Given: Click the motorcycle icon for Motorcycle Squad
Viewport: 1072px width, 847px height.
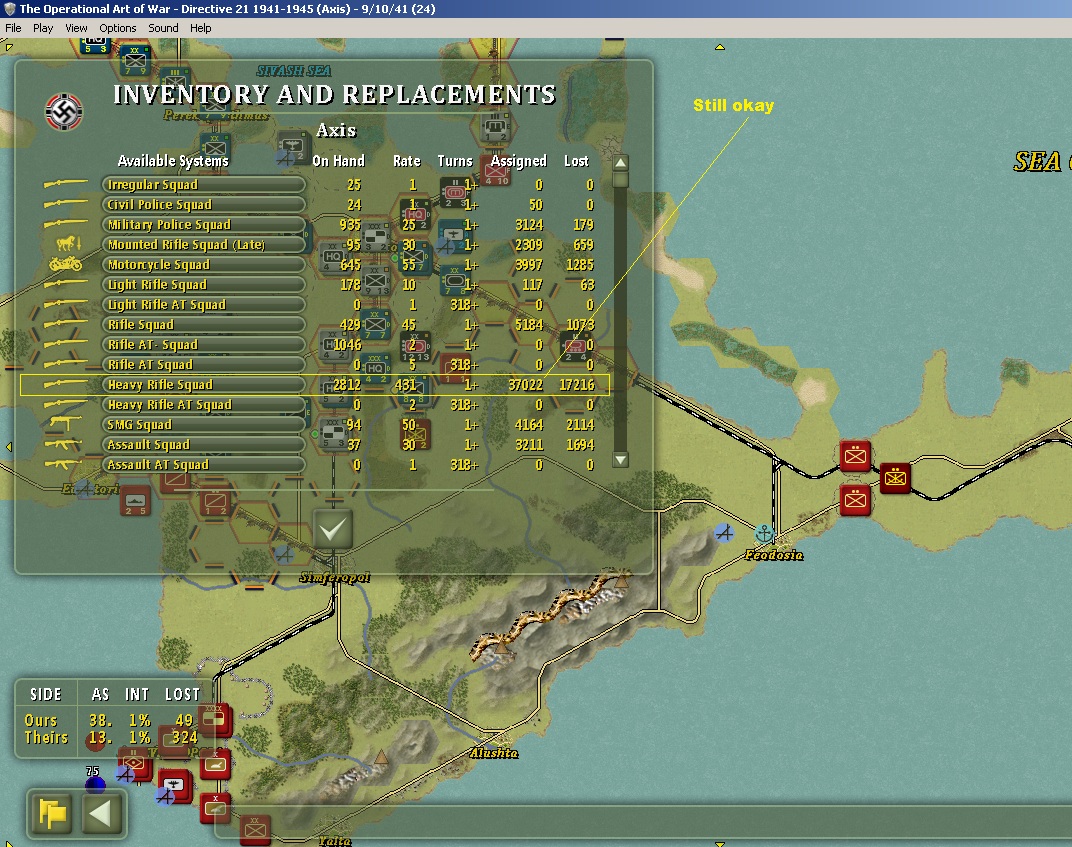Looking at the screenshot, I should click(66, 263).
